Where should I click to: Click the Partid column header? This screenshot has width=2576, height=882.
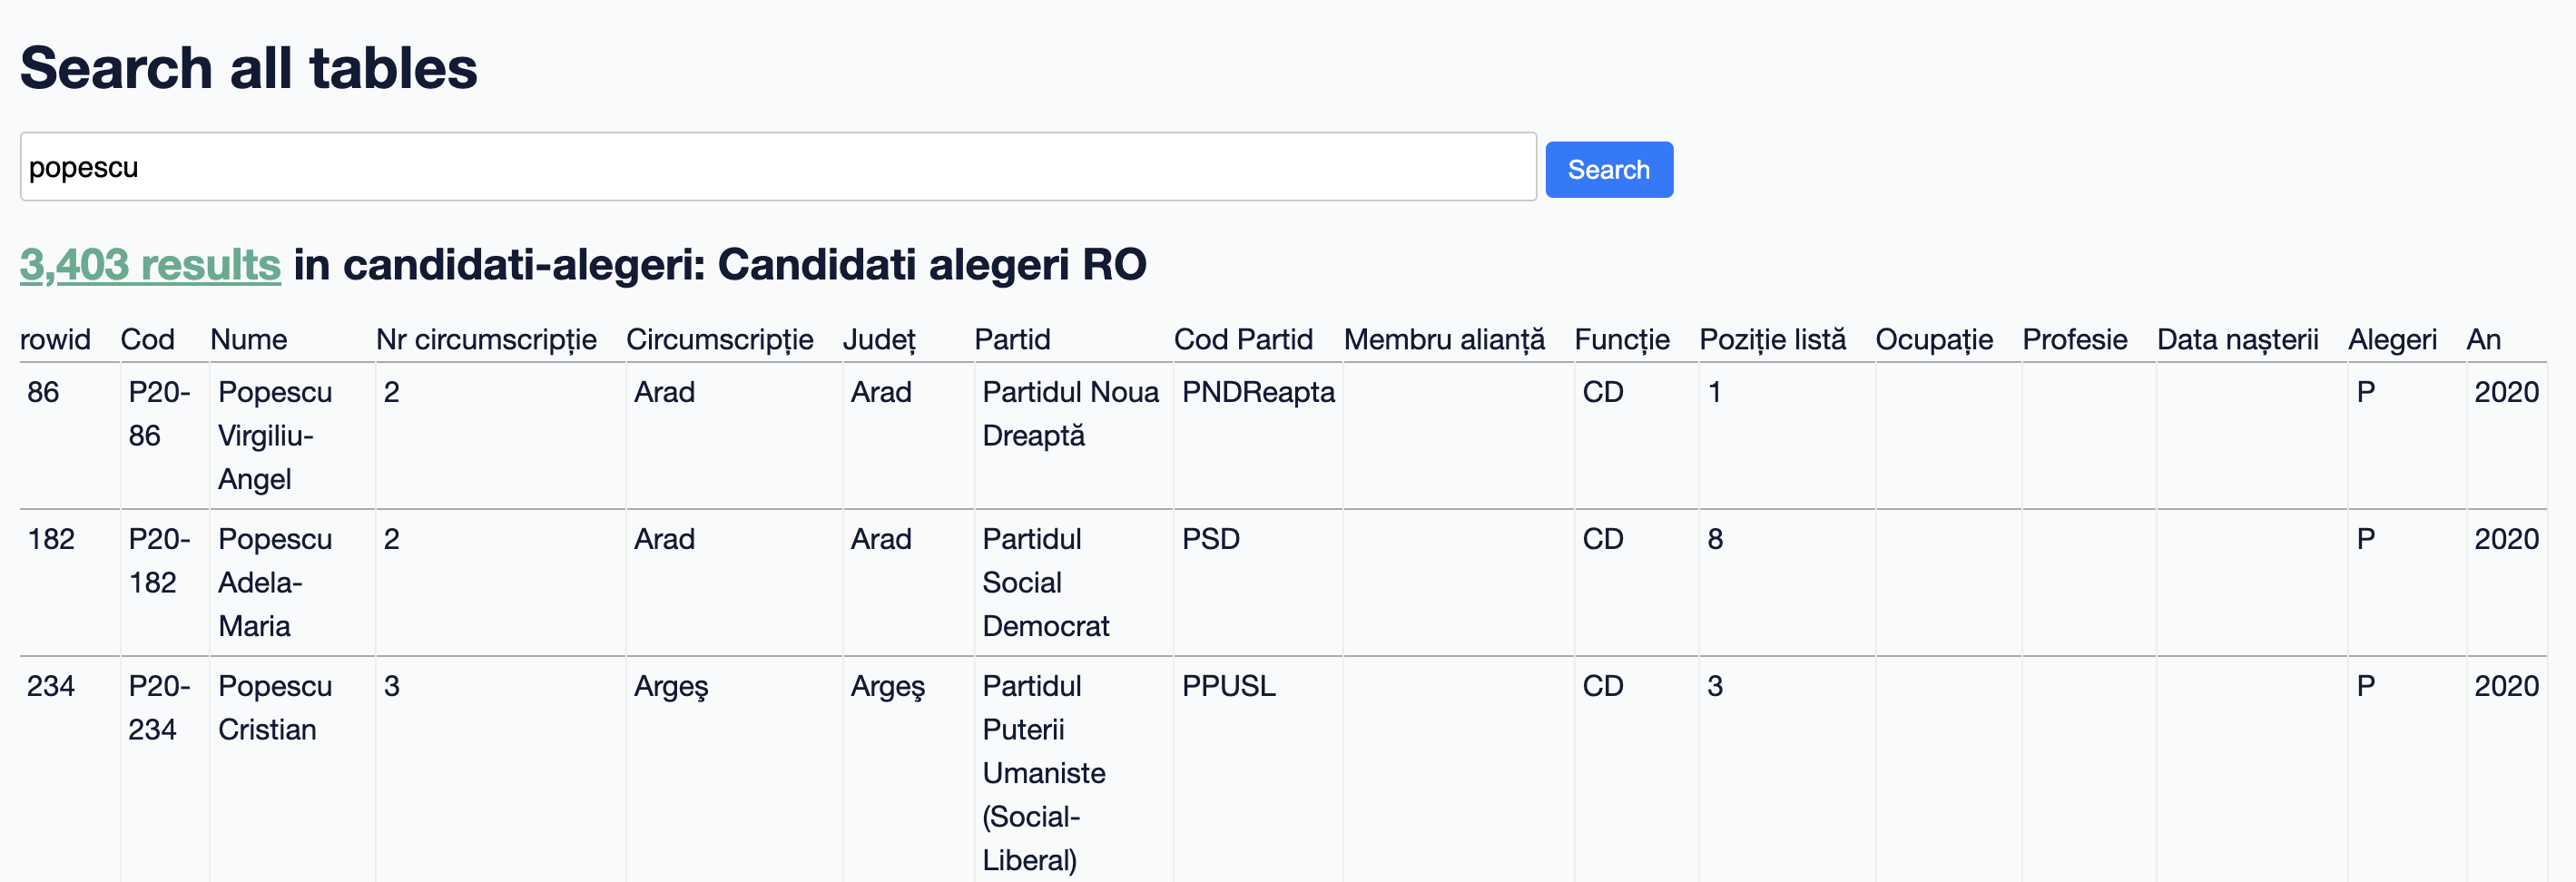point(1012,339)
